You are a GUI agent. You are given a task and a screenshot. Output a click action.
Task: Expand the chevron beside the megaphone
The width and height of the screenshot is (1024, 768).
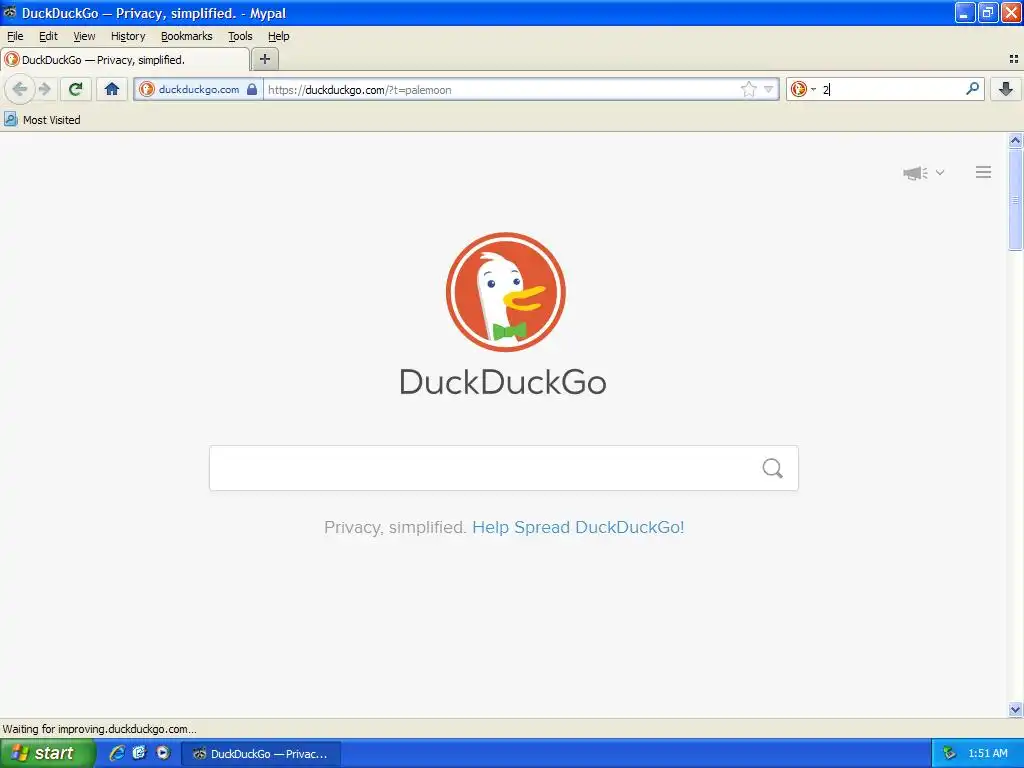pyautogui.click(x=940, y=172)
